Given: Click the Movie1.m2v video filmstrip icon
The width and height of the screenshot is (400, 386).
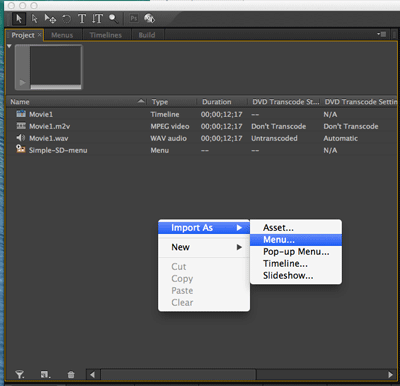Looking at the screenshot, I should [x=21, y=126].
